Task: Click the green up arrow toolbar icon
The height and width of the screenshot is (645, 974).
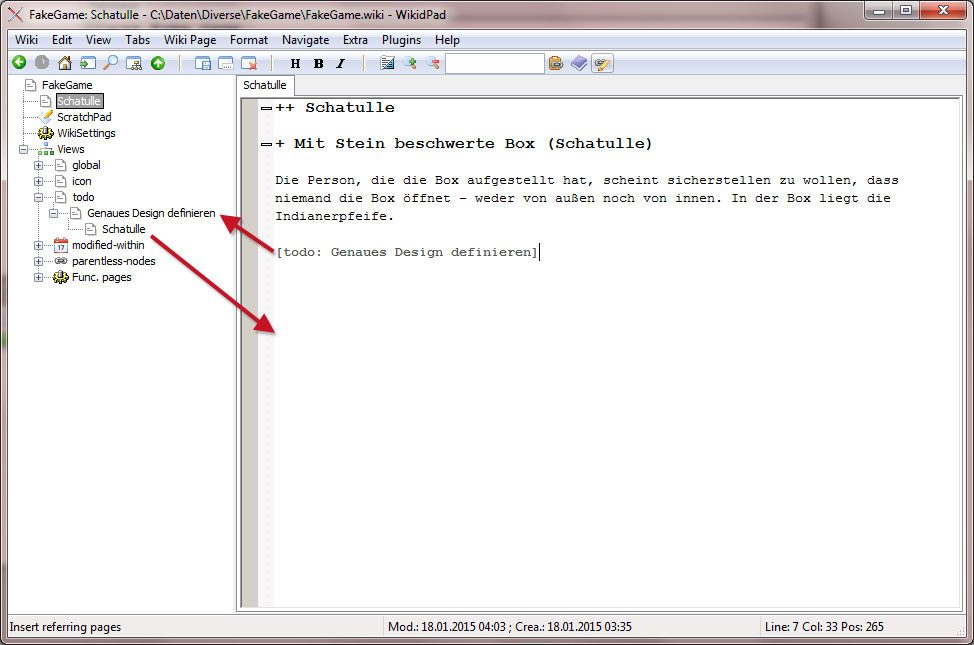Action: tap(157, 63)
